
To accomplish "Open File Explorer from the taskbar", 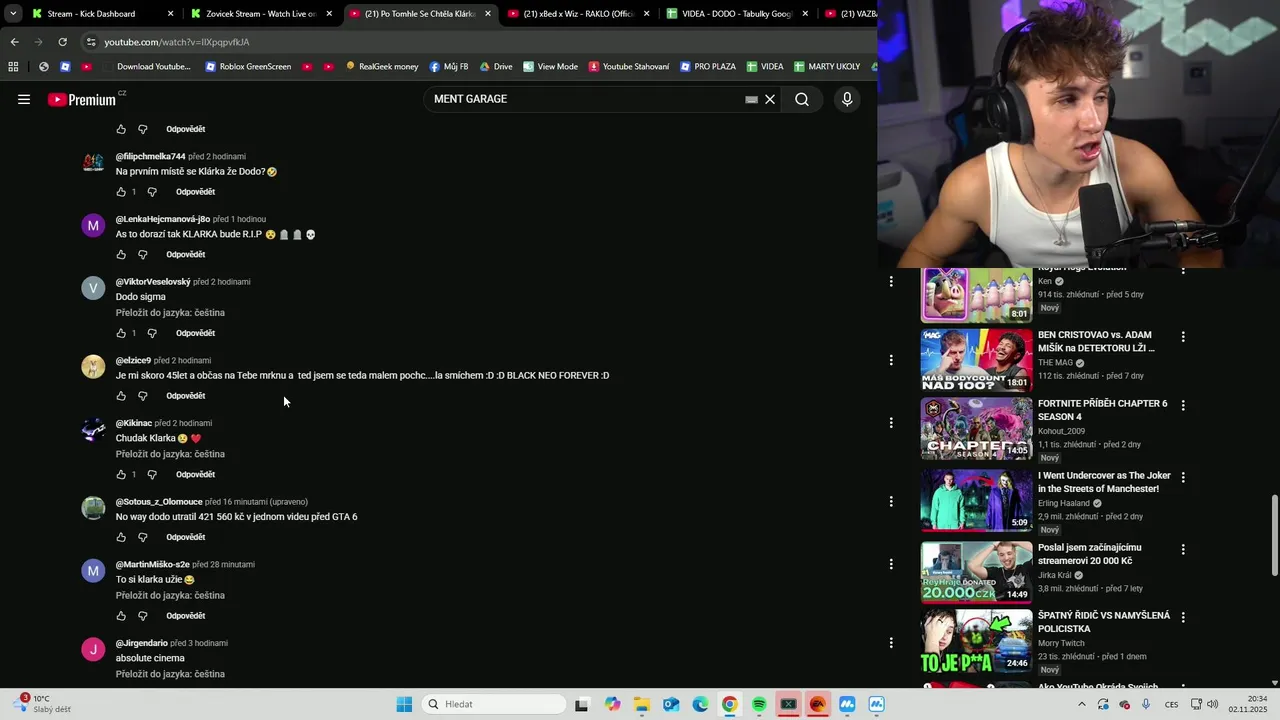I will (x=641, y=704).
